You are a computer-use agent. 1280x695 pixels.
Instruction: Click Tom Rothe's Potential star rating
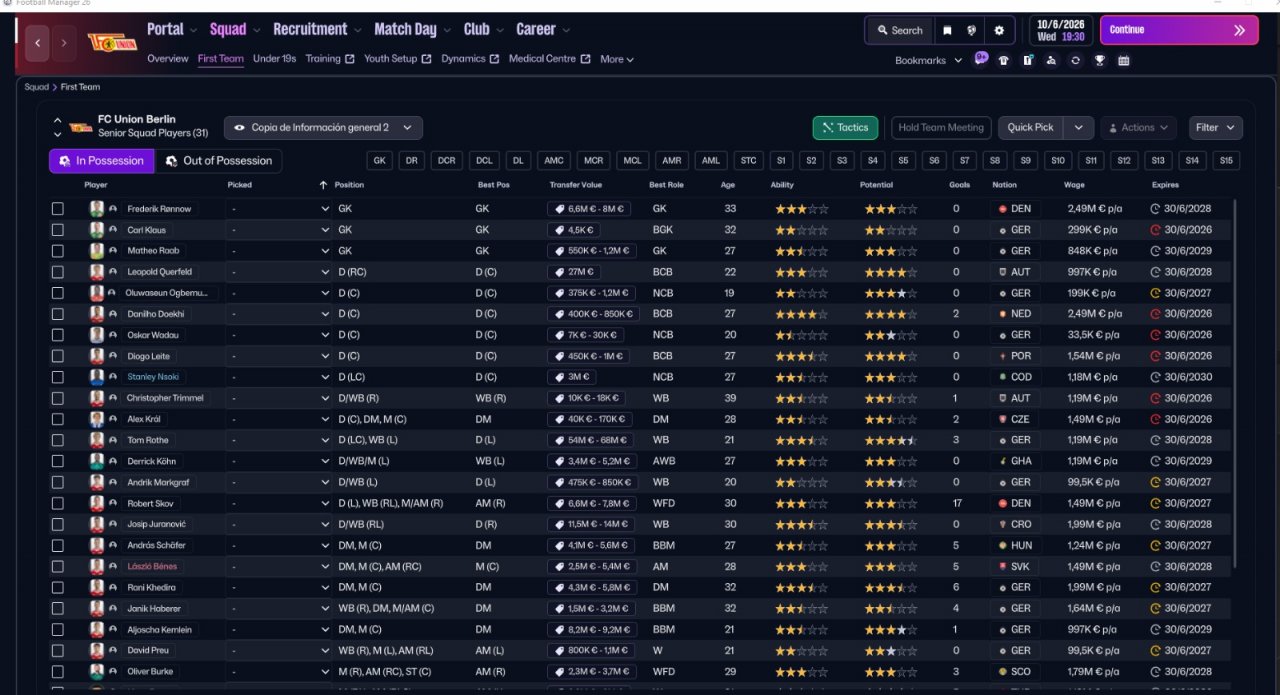tap(890, 441)
